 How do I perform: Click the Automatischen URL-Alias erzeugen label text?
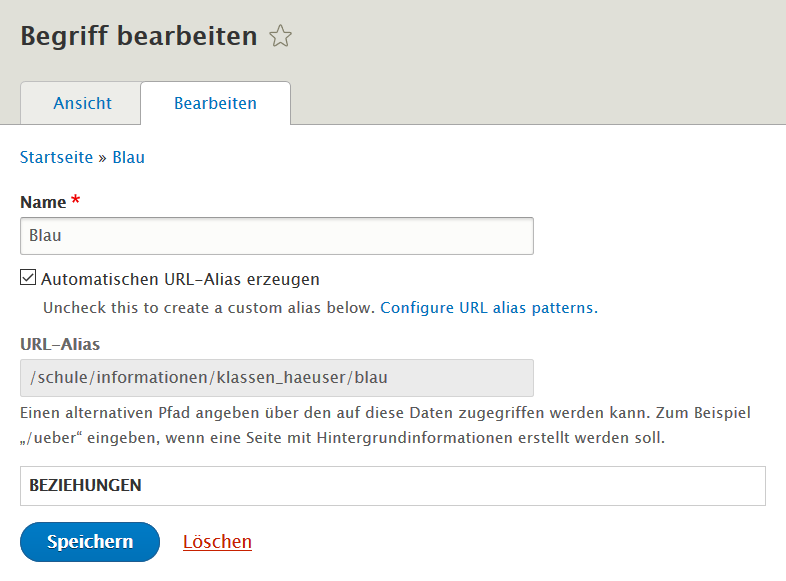click(180, 279)
